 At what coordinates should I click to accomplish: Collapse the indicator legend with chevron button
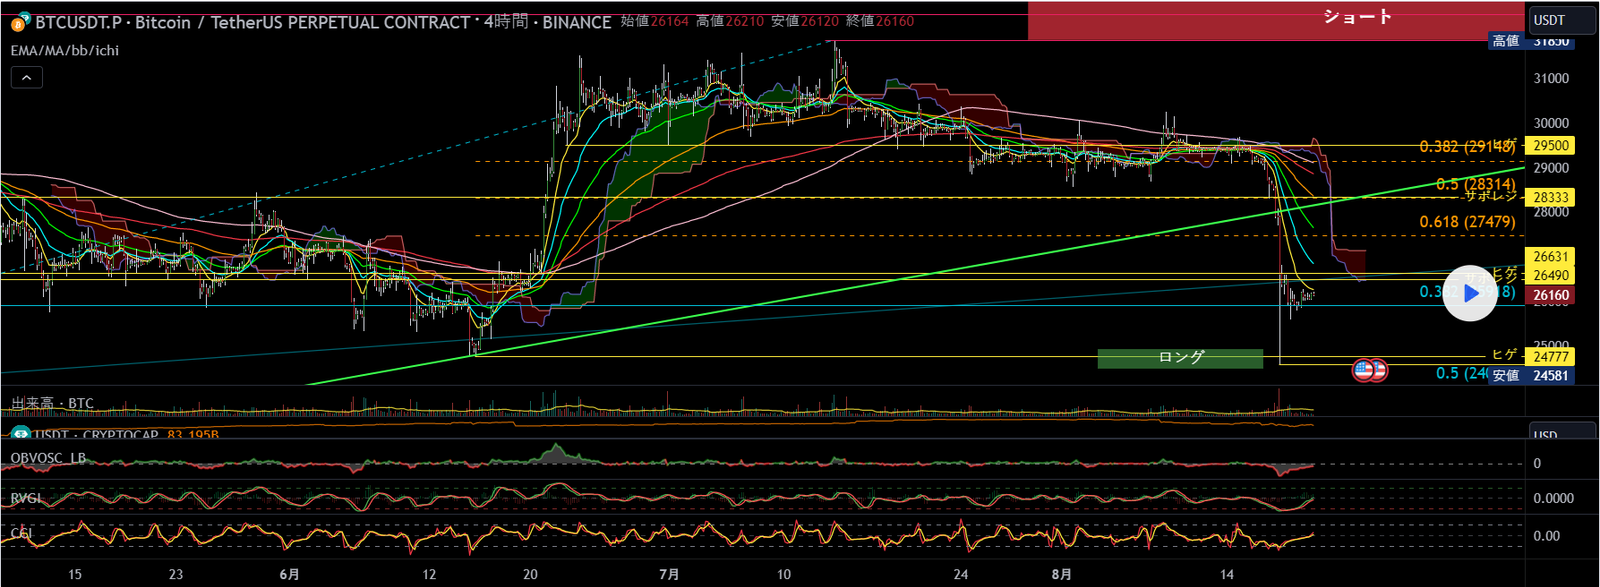point(27,77)
